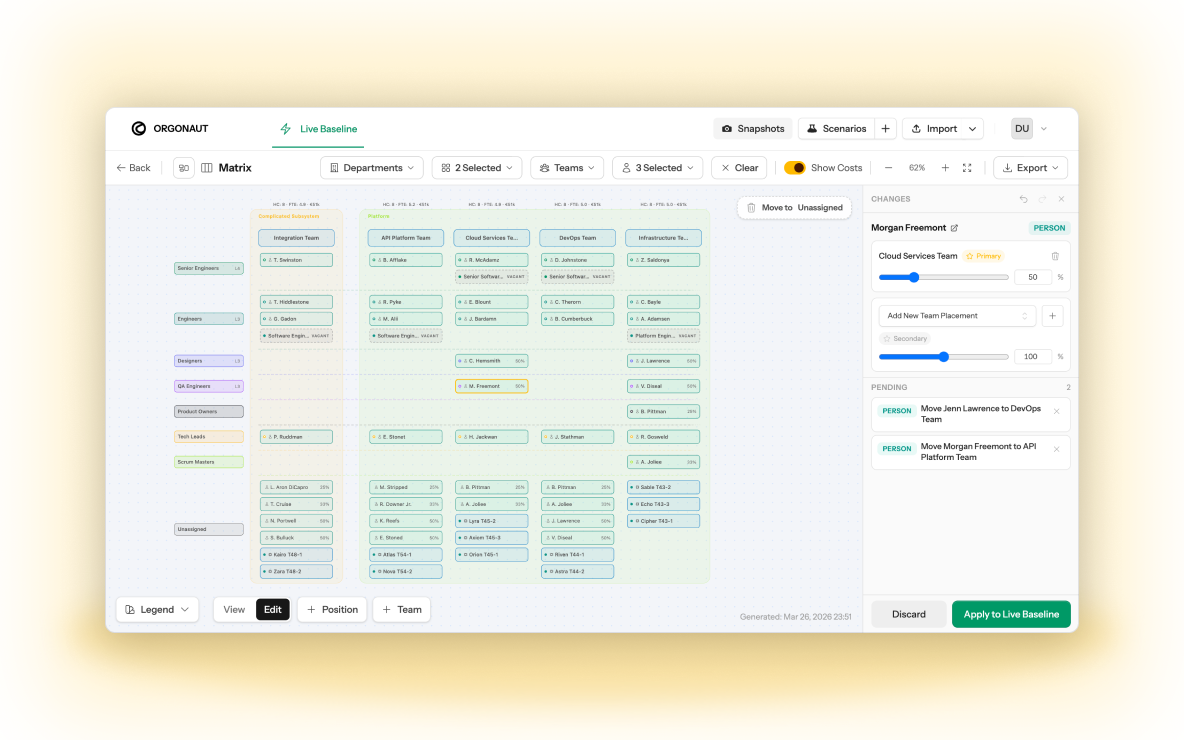Toggle the Show Costs switch
The width and height of the screenshot is (1184, 740).
point(794,168)
